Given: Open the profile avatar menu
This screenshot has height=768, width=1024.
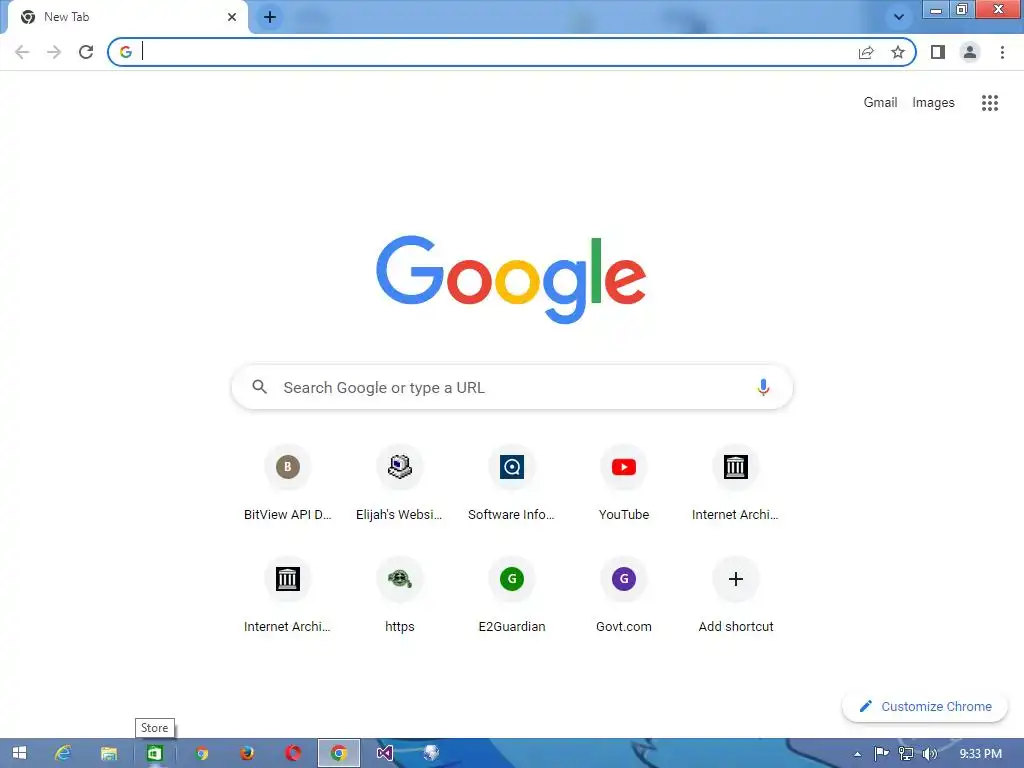Looking at the screenshot, I should pyautogui.click(x=970, y=52).
